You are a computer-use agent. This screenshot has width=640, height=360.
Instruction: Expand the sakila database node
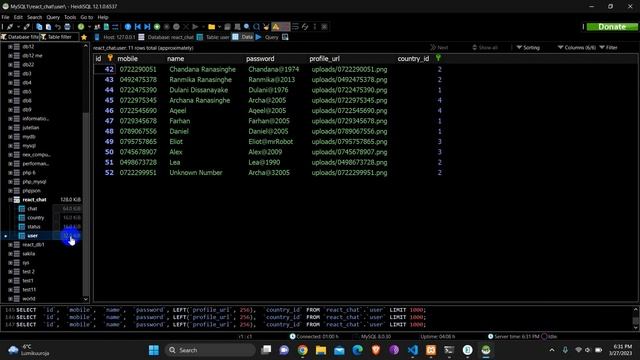pos(10,254)
